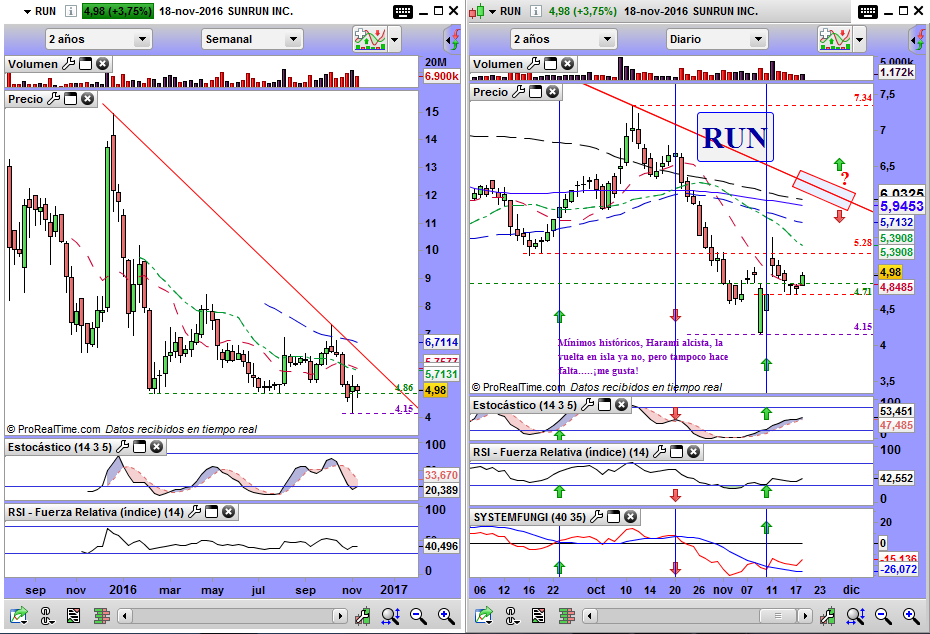Open the list icon in the Semanal toolbar
The width and height of the screenshot is (930, 634).
point(74,616)
